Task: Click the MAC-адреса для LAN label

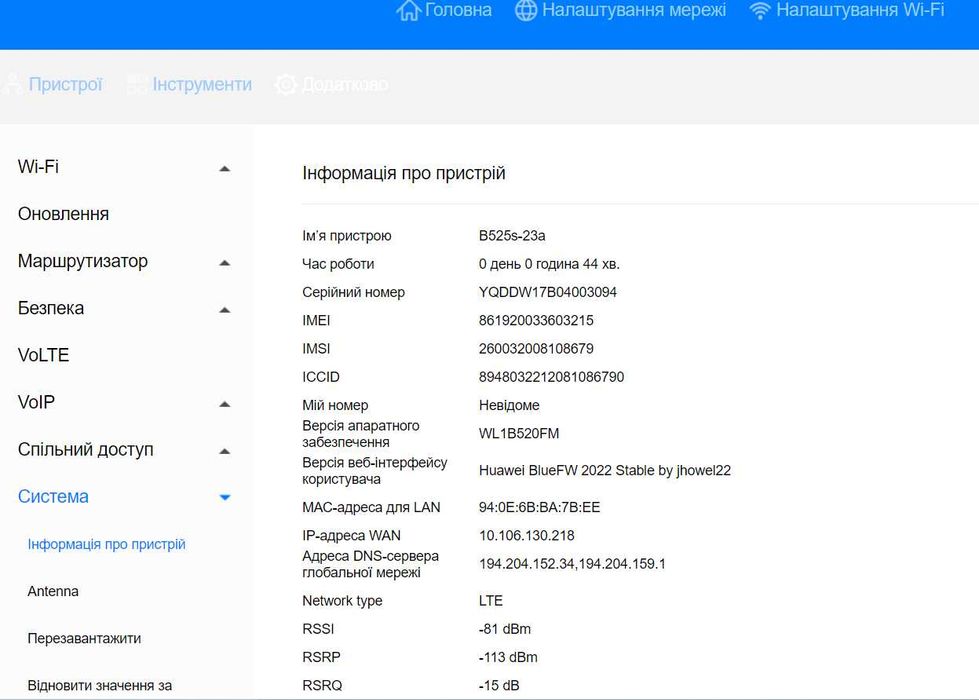Action: click(371, 507)
